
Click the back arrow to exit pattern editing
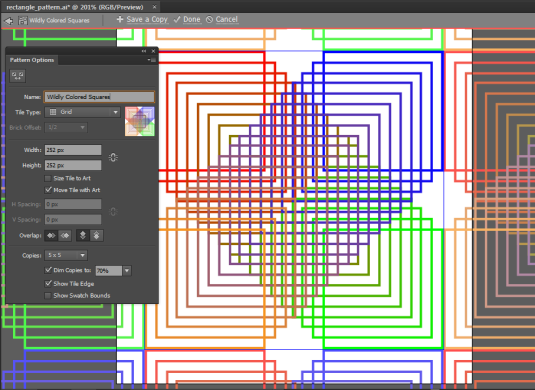click(9, 20)
